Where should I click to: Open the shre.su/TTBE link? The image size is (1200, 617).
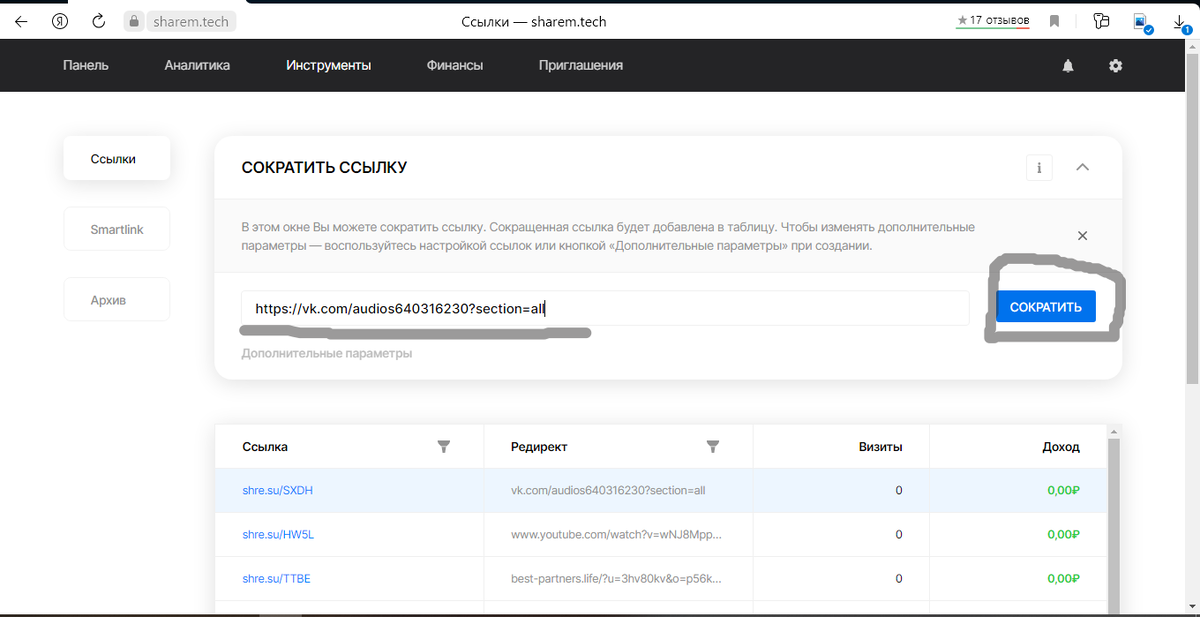coord(276,579)
